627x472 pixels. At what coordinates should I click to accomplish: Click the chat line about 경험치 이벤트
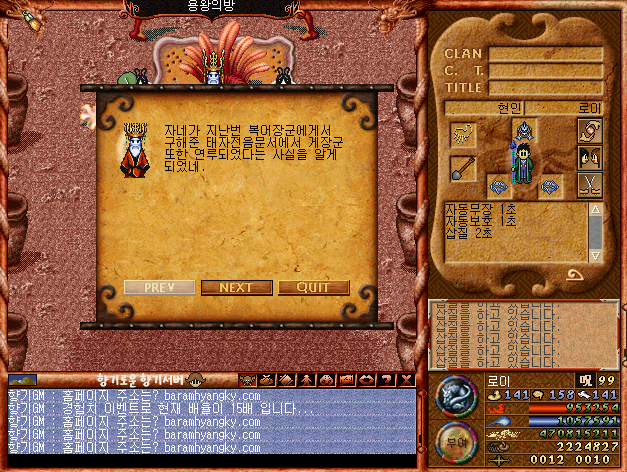(161, 409)
